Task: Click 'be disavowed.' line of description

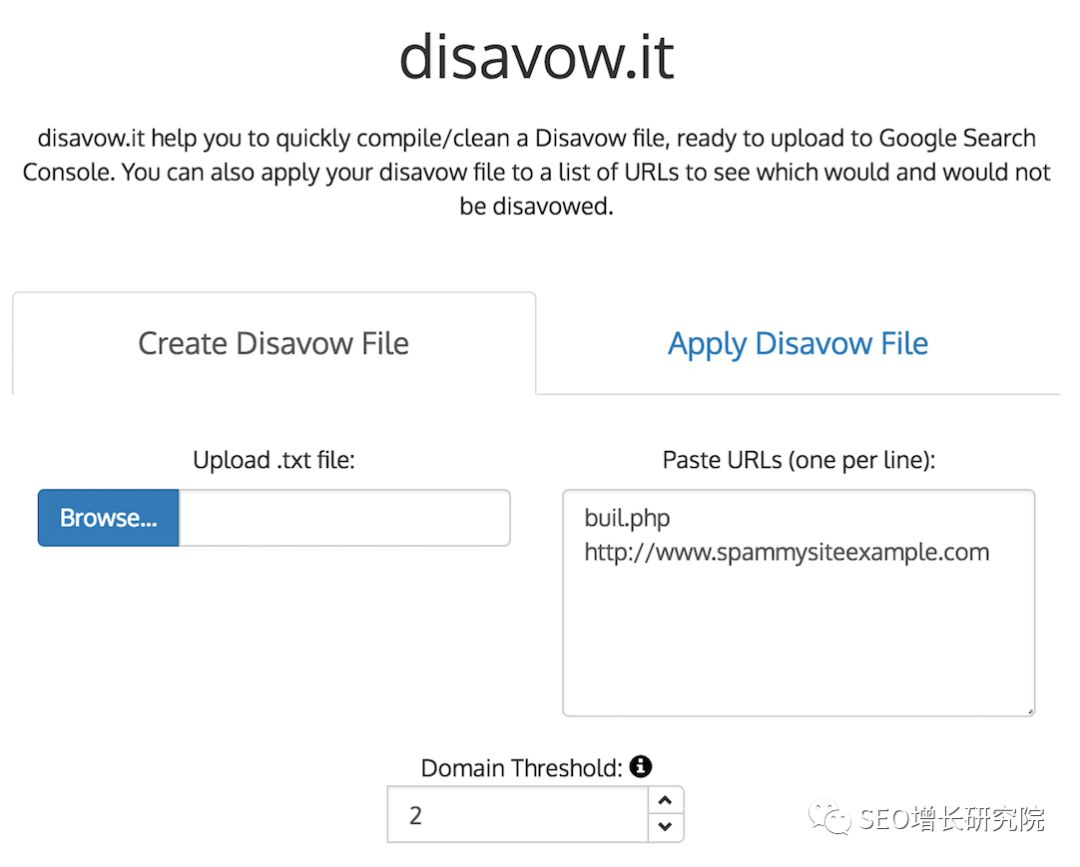Action: (537, 206)
